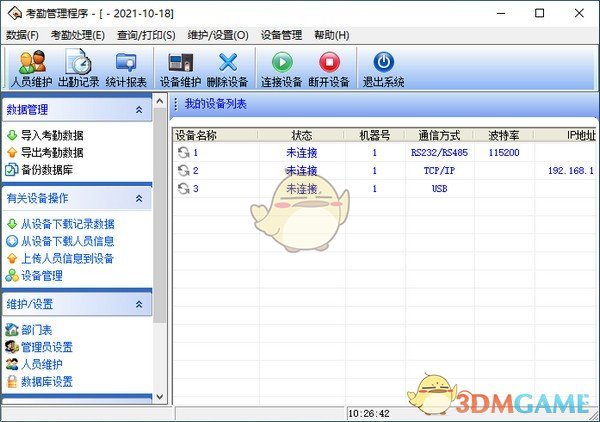Collapse the 数据管理 panel
Viewport: 600px width, 422px height.
point(139,110)
